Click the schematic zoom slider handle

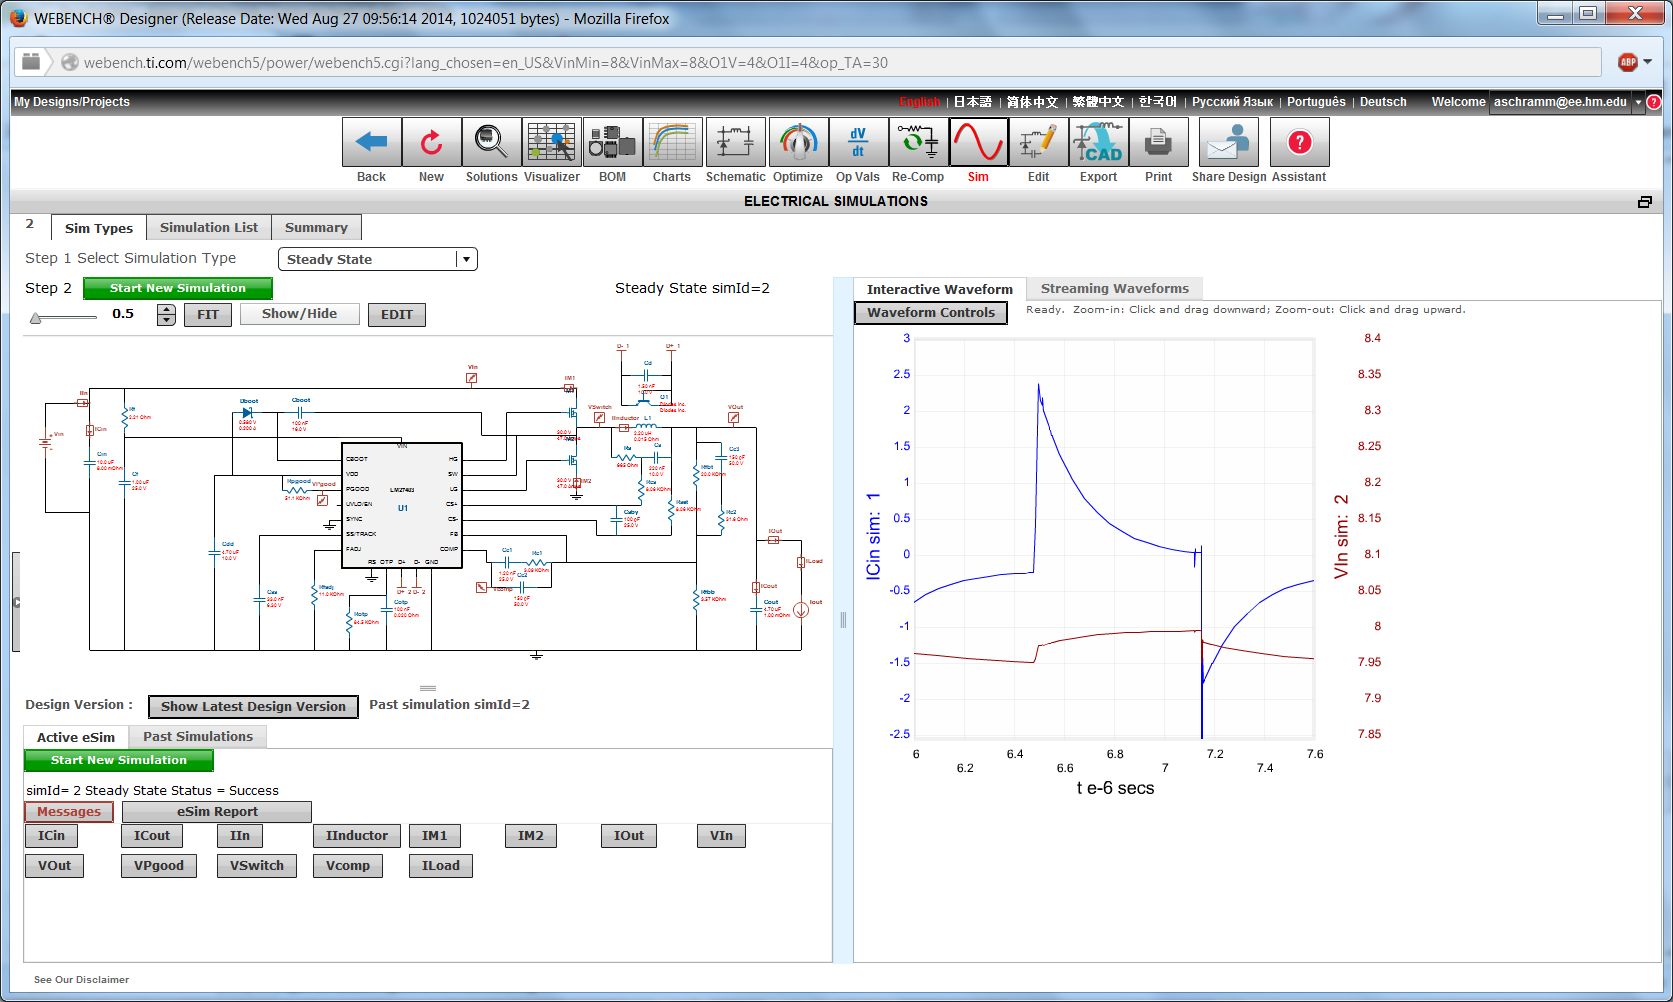(x=36, y=318)
